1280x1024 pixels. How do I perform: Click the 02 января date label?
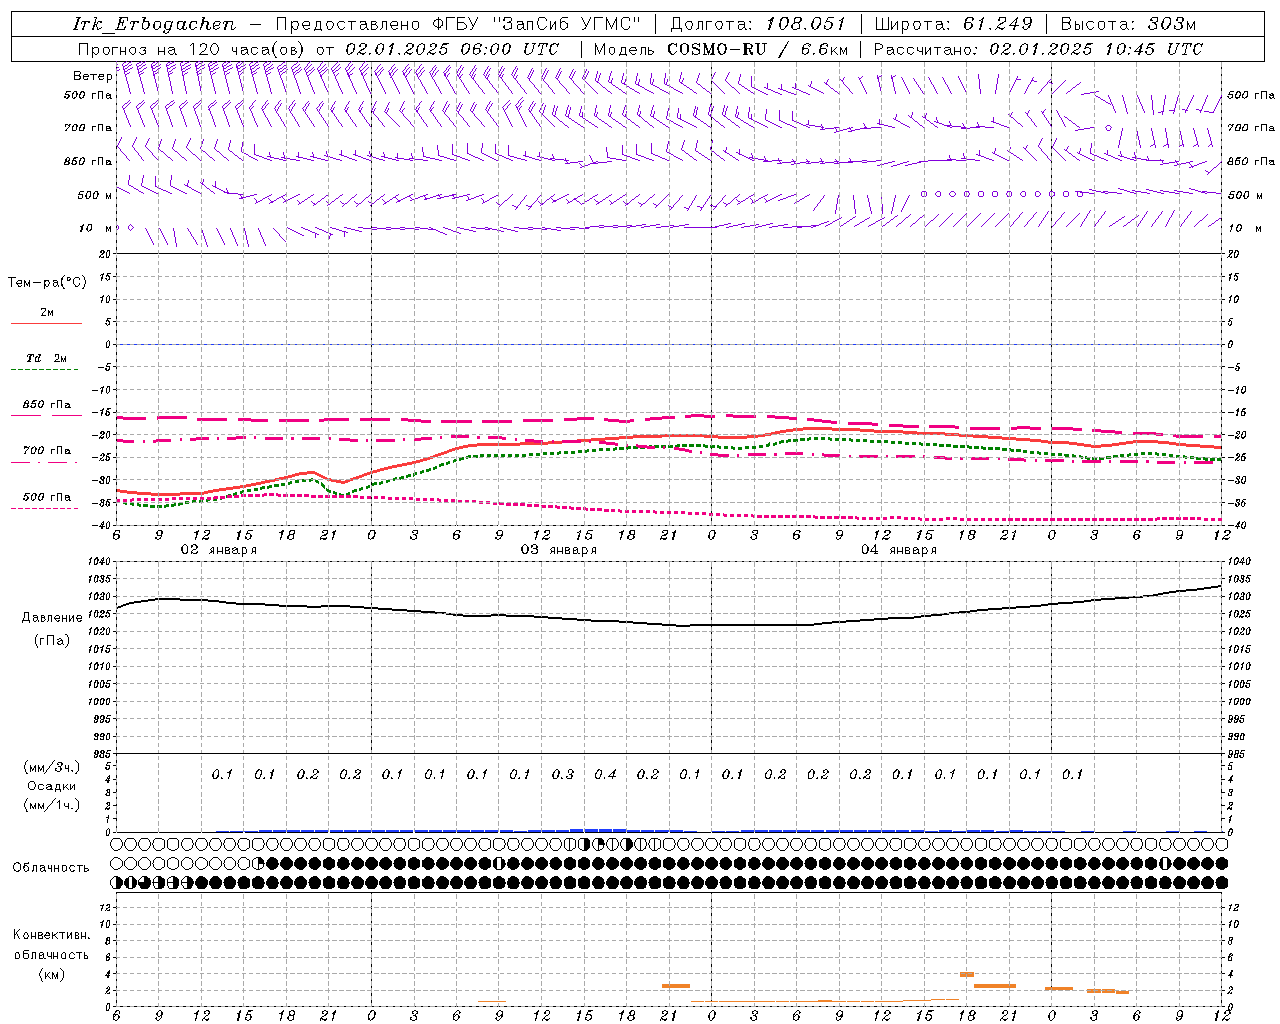pos(218,550)
